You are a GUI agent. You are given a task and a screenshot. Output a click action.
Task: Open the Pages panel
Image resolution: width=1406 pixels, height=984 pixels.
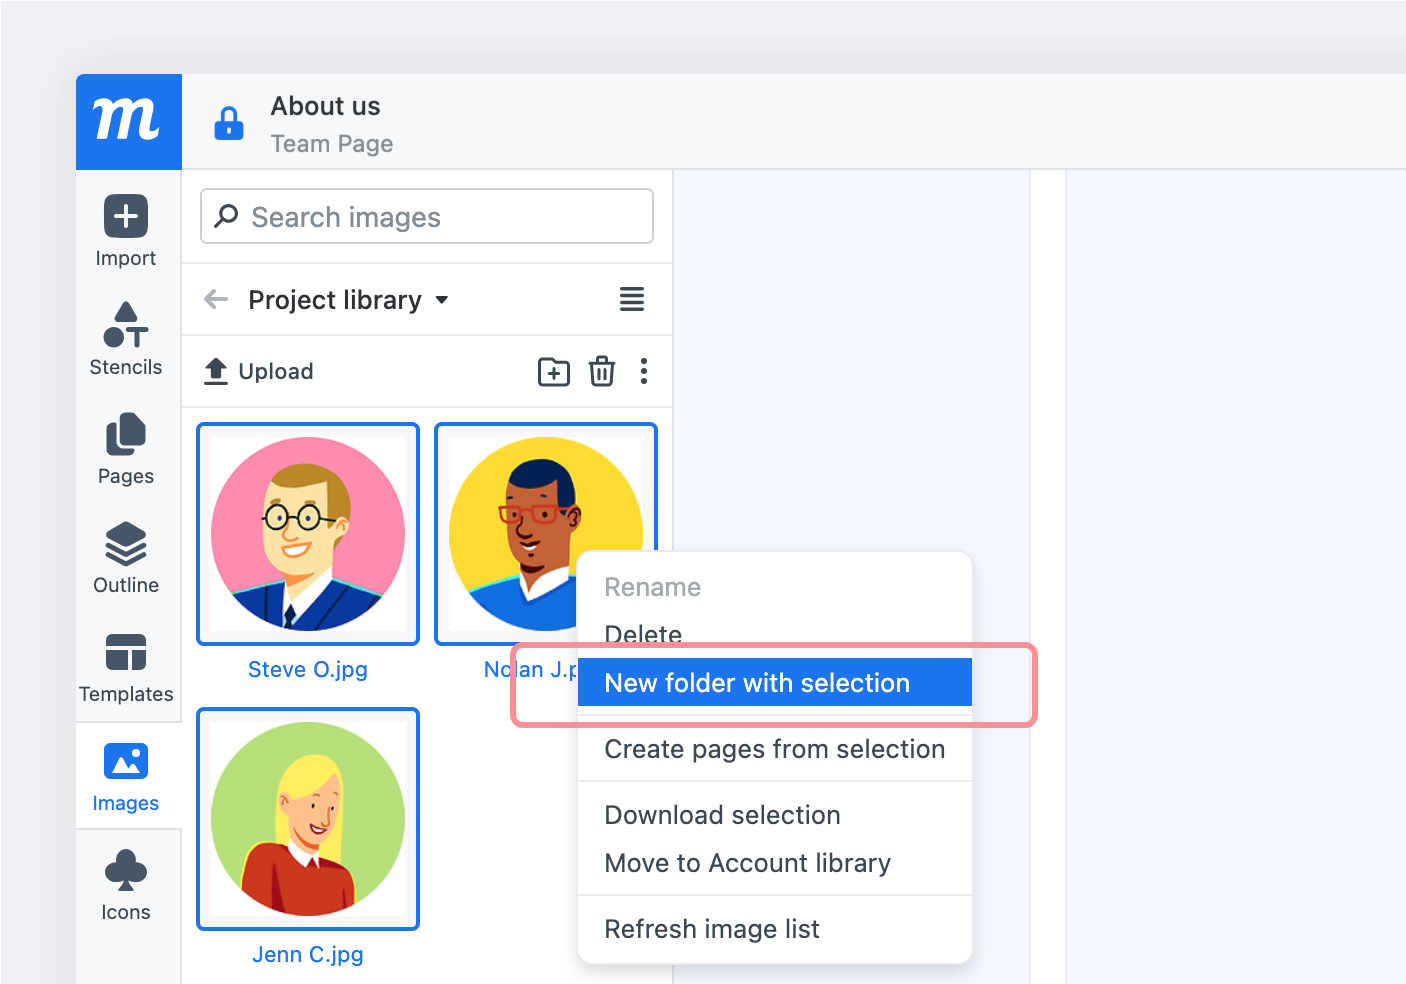[x=126, y=449]
